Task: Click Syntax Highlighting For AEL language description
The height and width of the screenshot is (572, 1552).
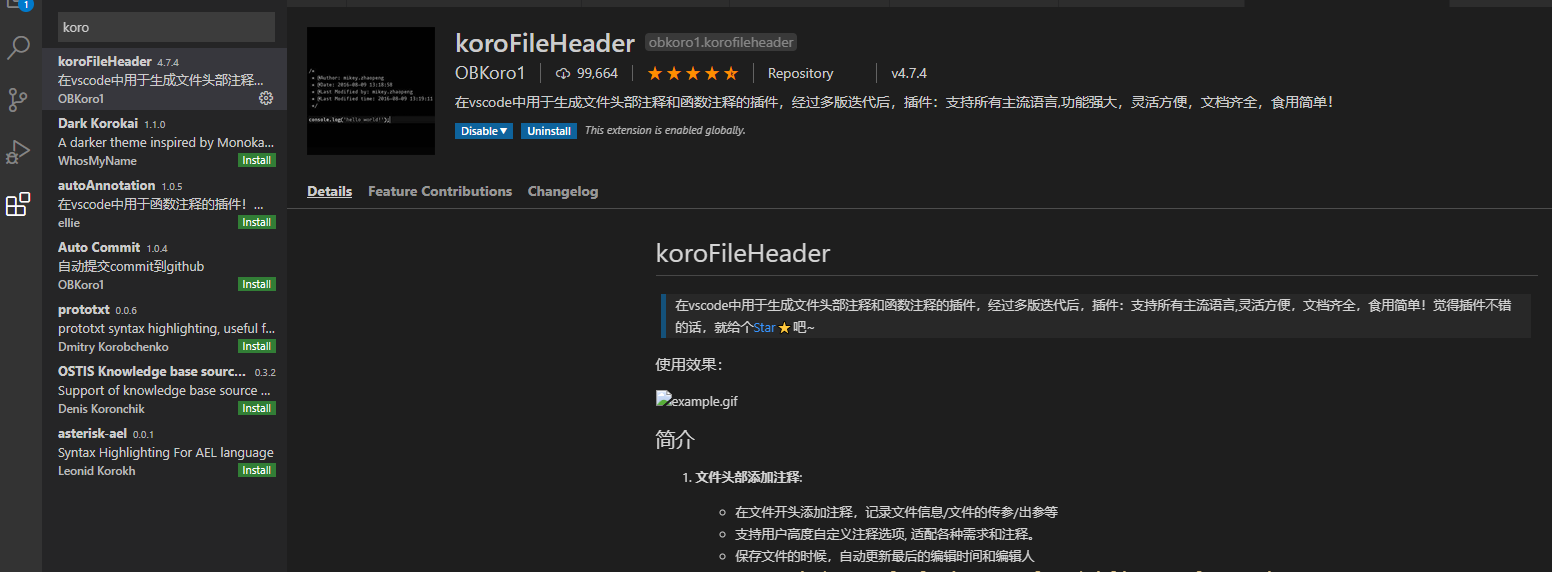Action: [166, 452]
